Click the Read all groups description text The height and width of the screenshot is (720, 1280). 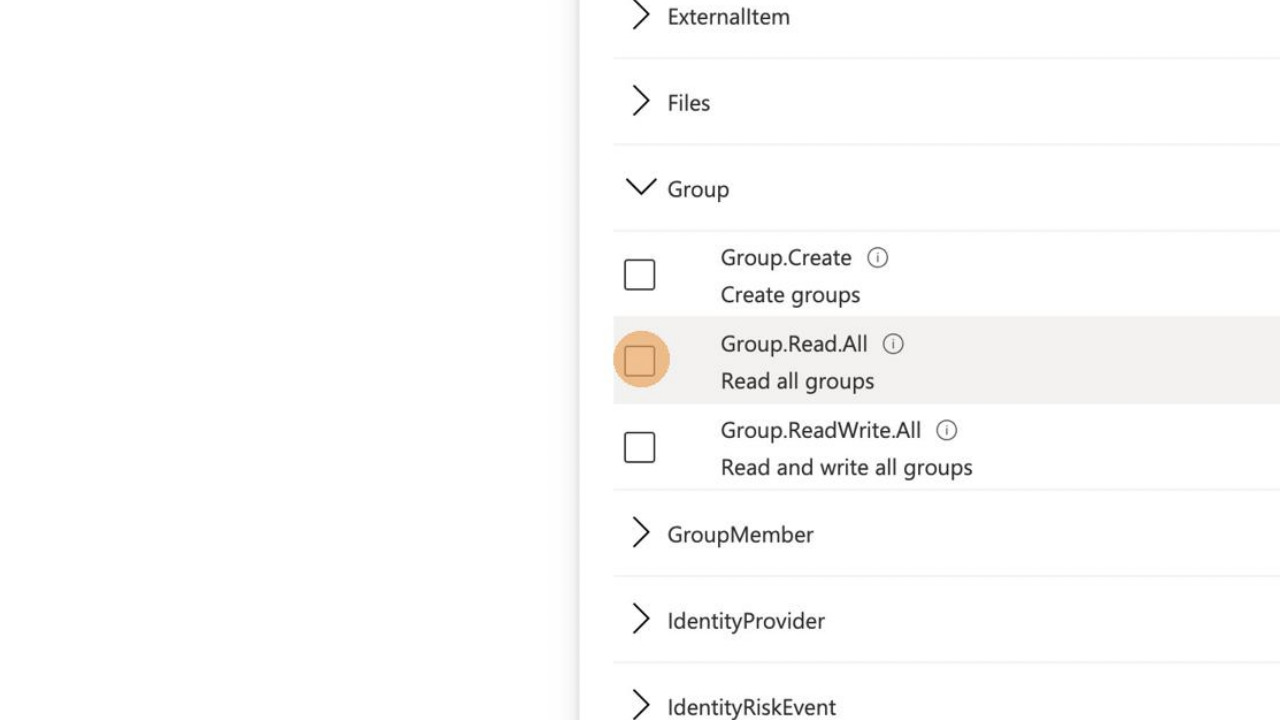point(797,381)
